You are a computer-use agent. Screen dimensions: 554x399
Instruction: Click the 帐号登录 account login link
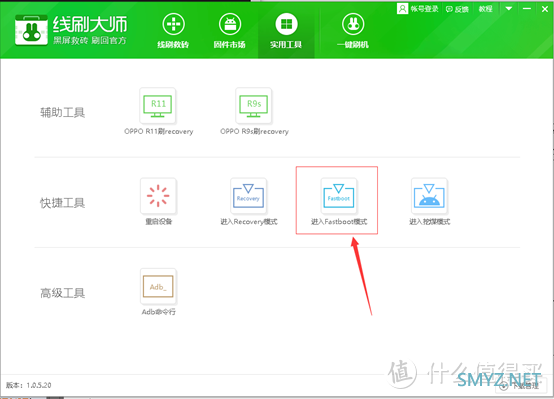(418, 8)
